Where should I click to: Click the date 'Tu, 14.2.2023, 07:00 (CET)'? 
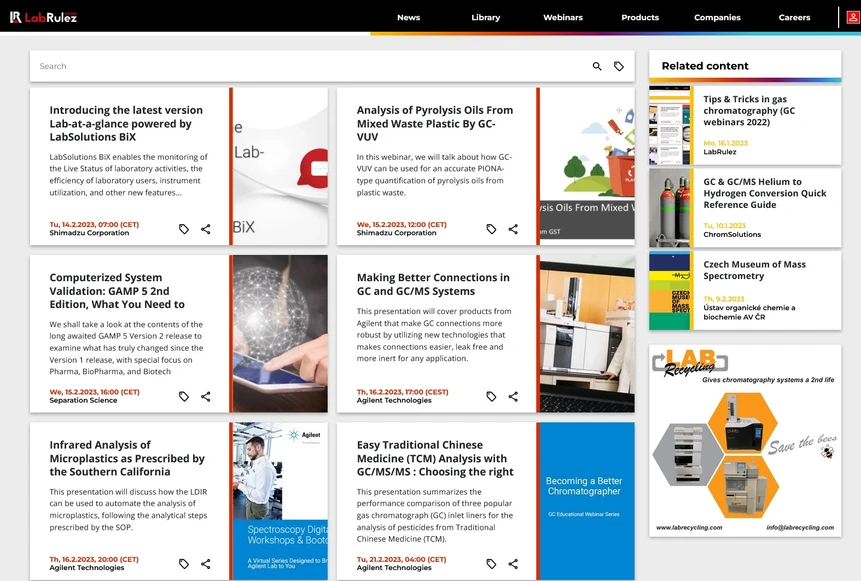pyautogui.click(x=94, y=225)
